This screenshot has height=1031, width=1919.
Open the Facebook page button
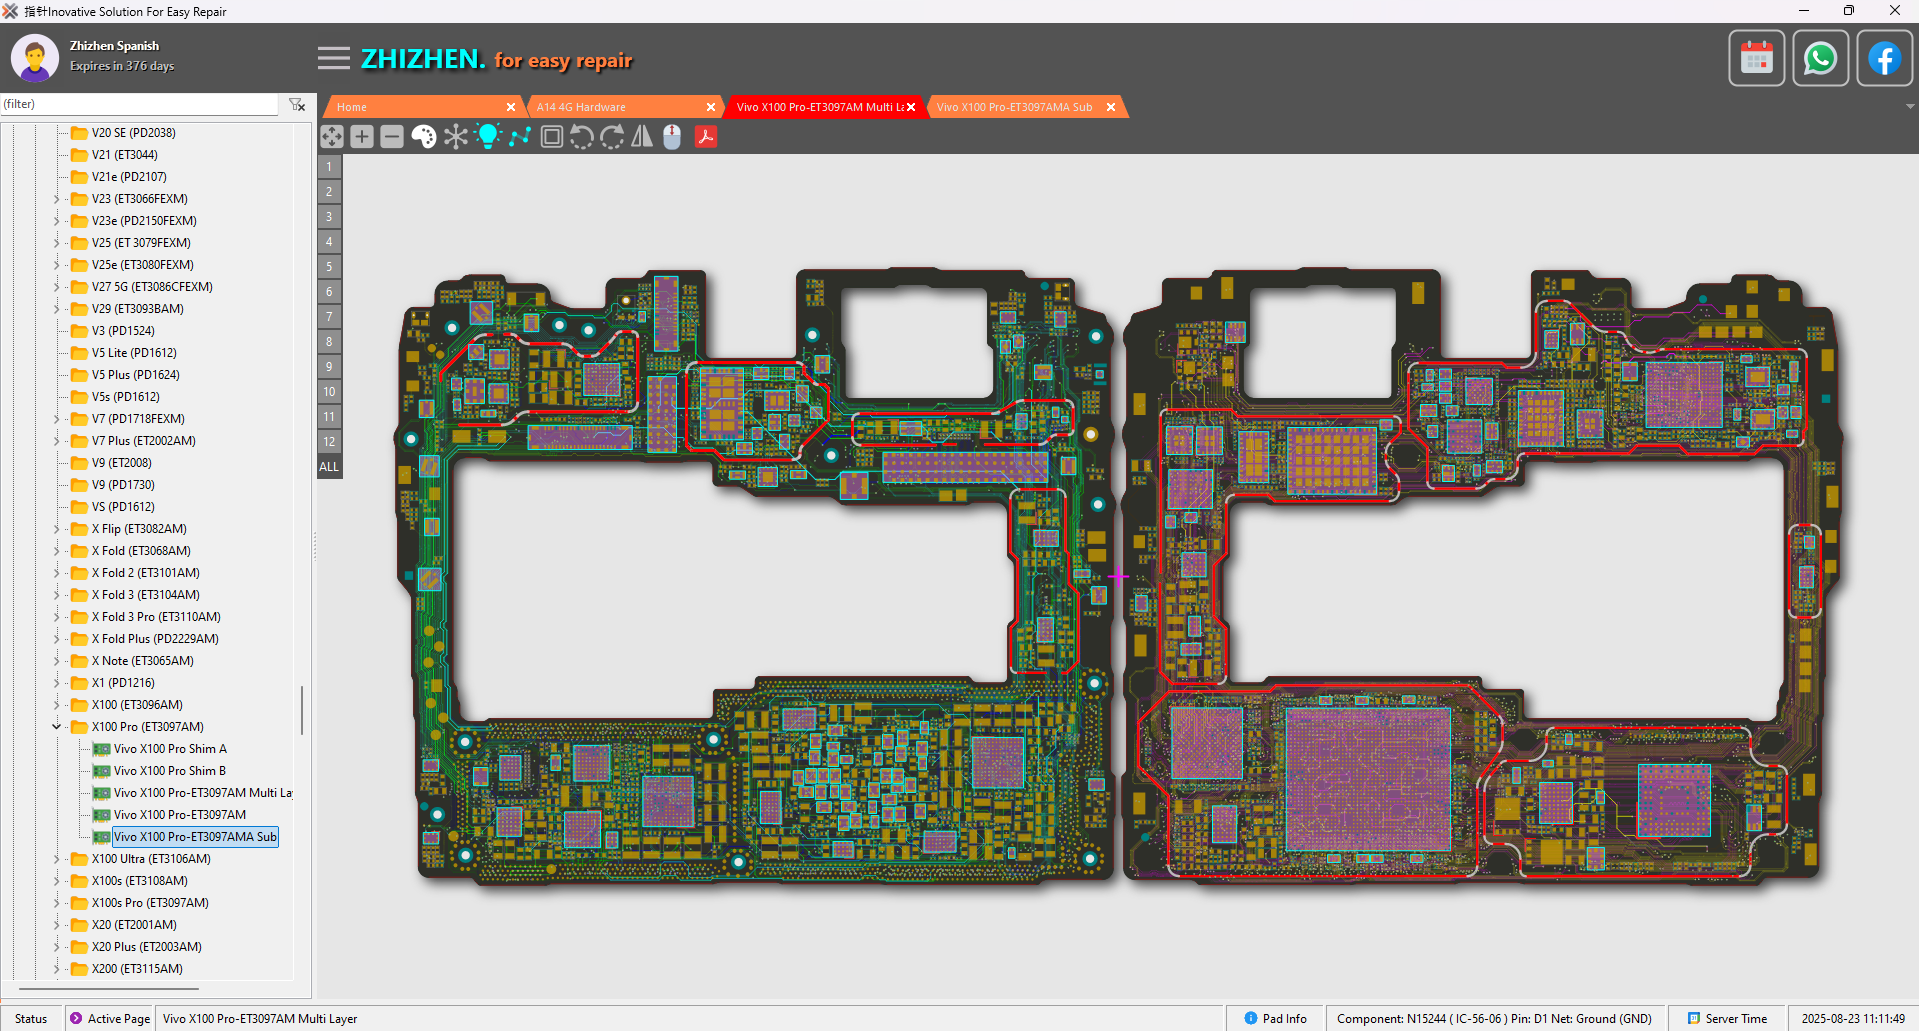pos(1885,59)
